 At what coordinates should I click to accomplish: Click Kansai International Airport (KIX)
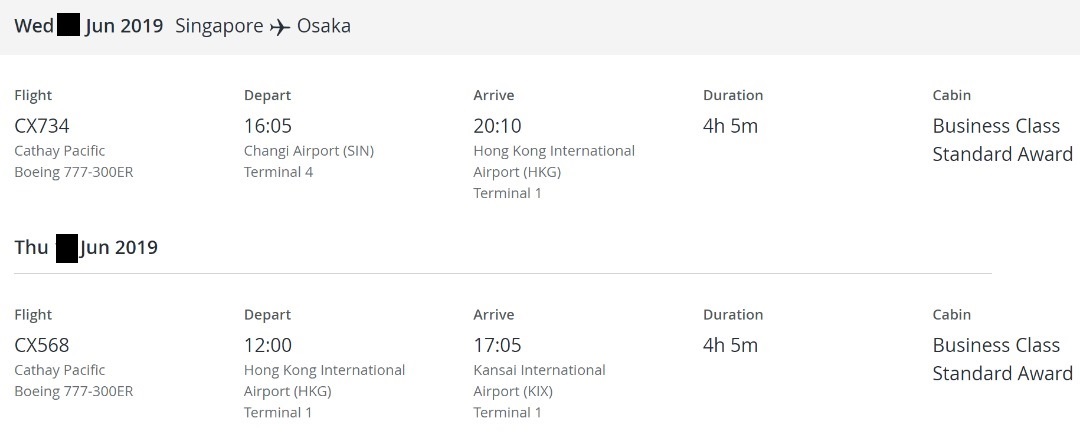[x=539, y=380]
